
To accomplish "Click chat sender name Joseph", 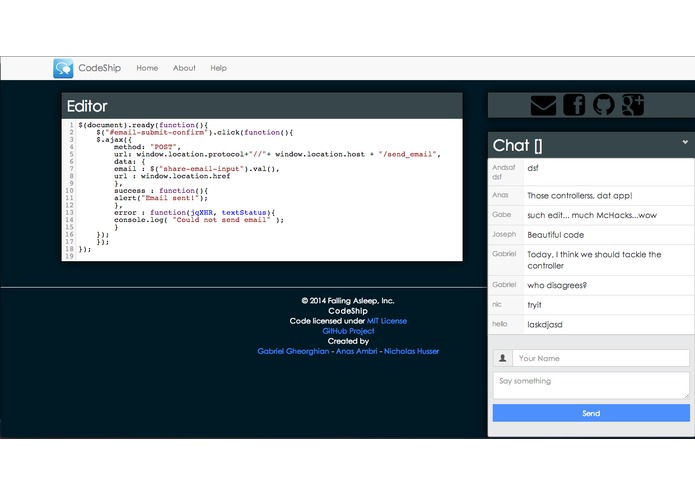I will tap(504, 234).
